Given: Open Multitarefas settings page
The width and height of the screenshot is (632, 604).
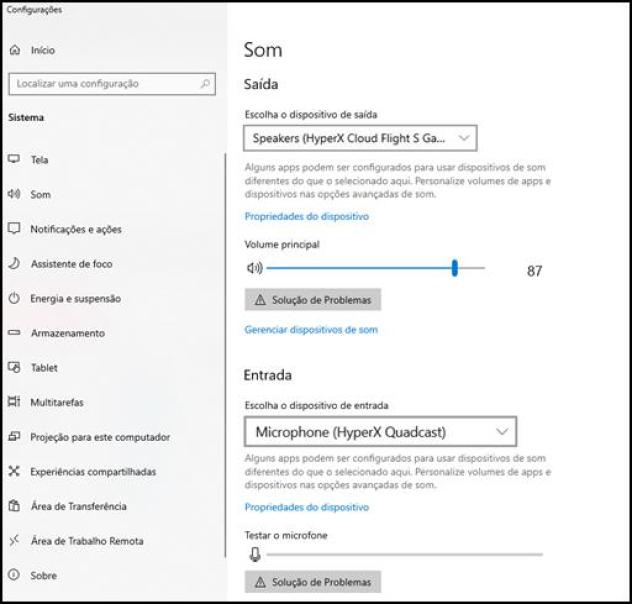Looking at the screenshot, I should click(57, 402).
